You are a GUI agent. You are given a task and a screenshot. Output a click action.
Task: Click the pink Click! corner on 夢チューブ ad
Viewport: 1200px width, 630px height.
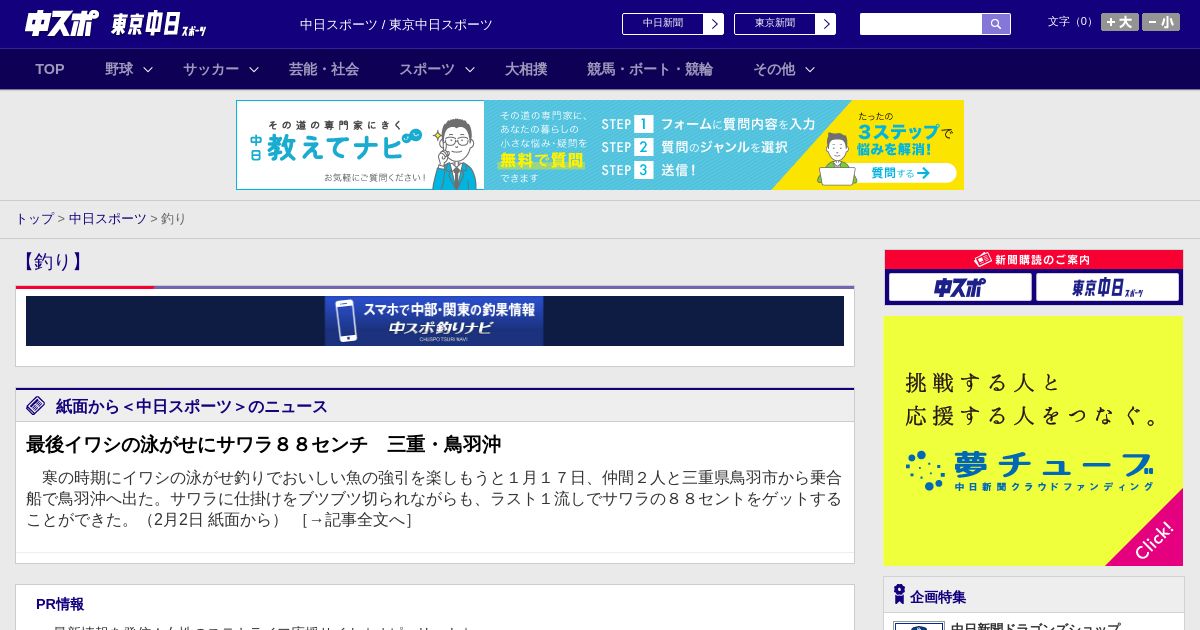coord(1152,540)
